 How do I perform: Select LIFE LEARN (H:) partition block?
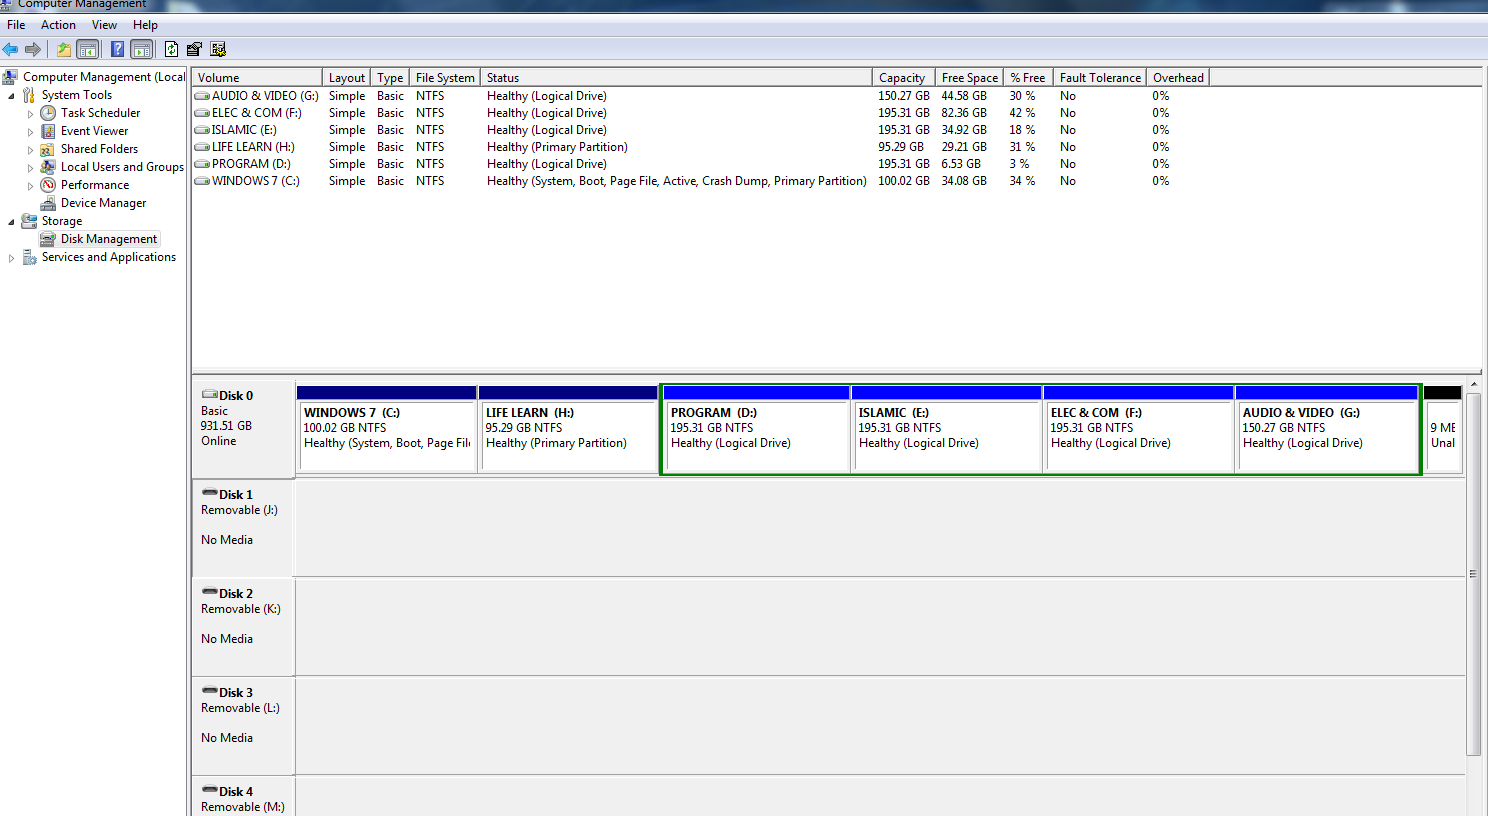tap(568, 429)
